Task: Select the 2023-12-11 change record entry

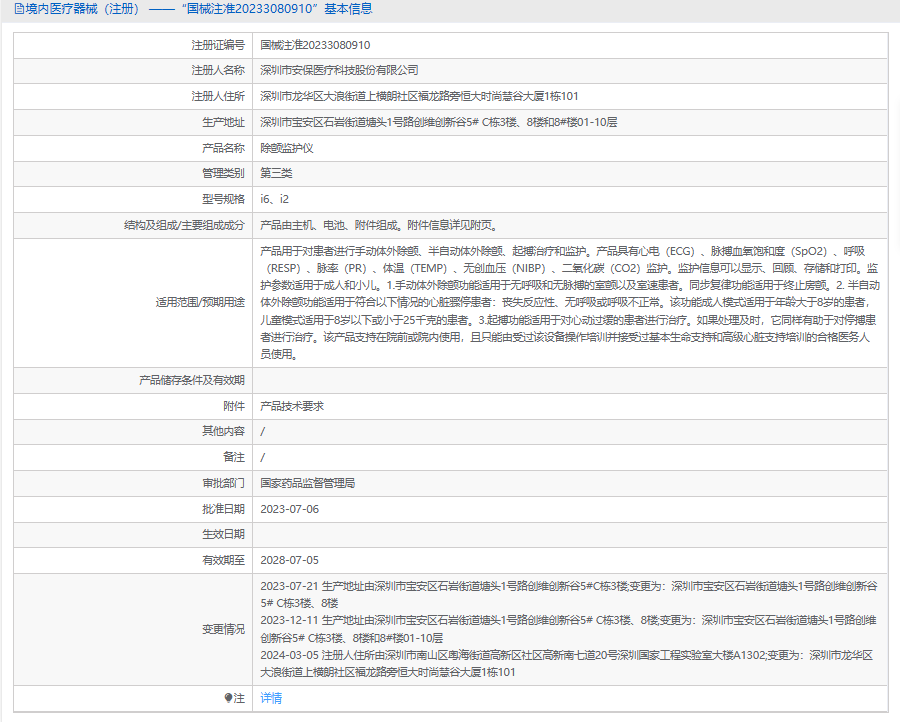Action: [568, 629]
